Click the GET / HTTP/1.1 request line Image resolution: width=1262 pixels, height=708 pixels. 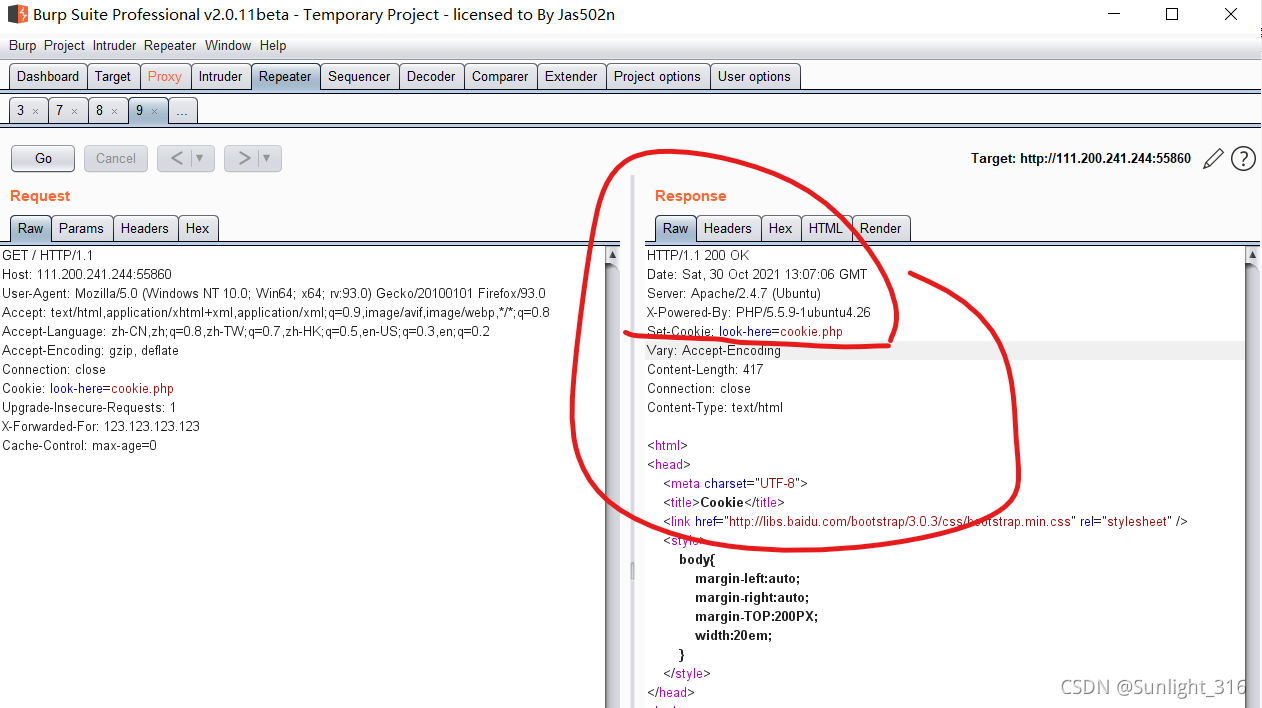point(47,255)
